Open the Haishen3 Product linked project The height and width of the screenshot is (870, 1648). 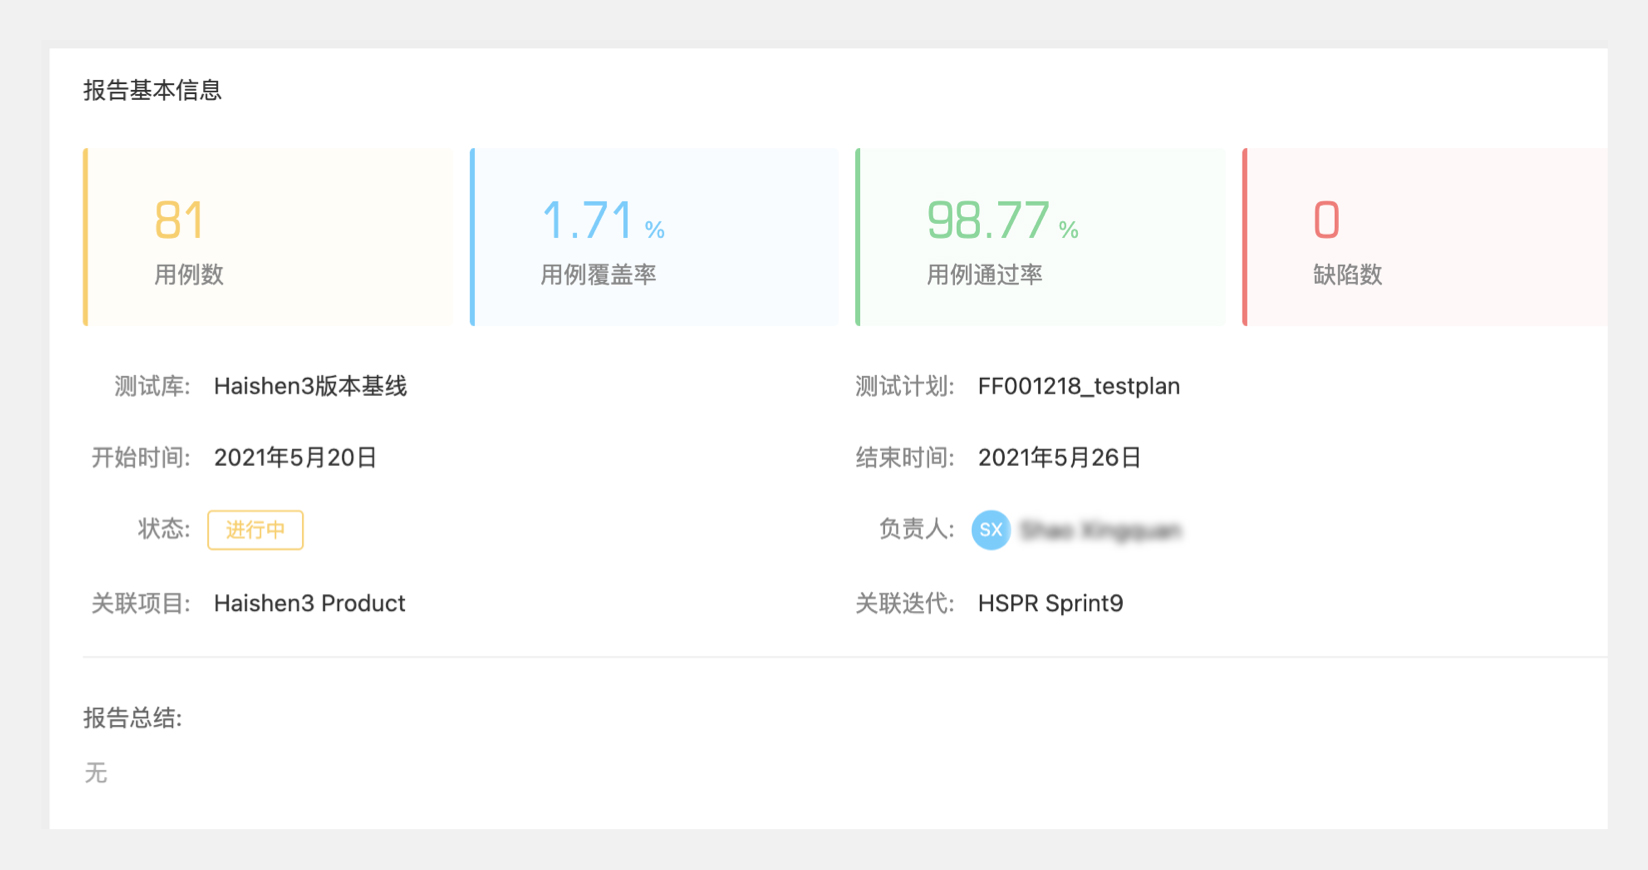(x=309, y=603)
